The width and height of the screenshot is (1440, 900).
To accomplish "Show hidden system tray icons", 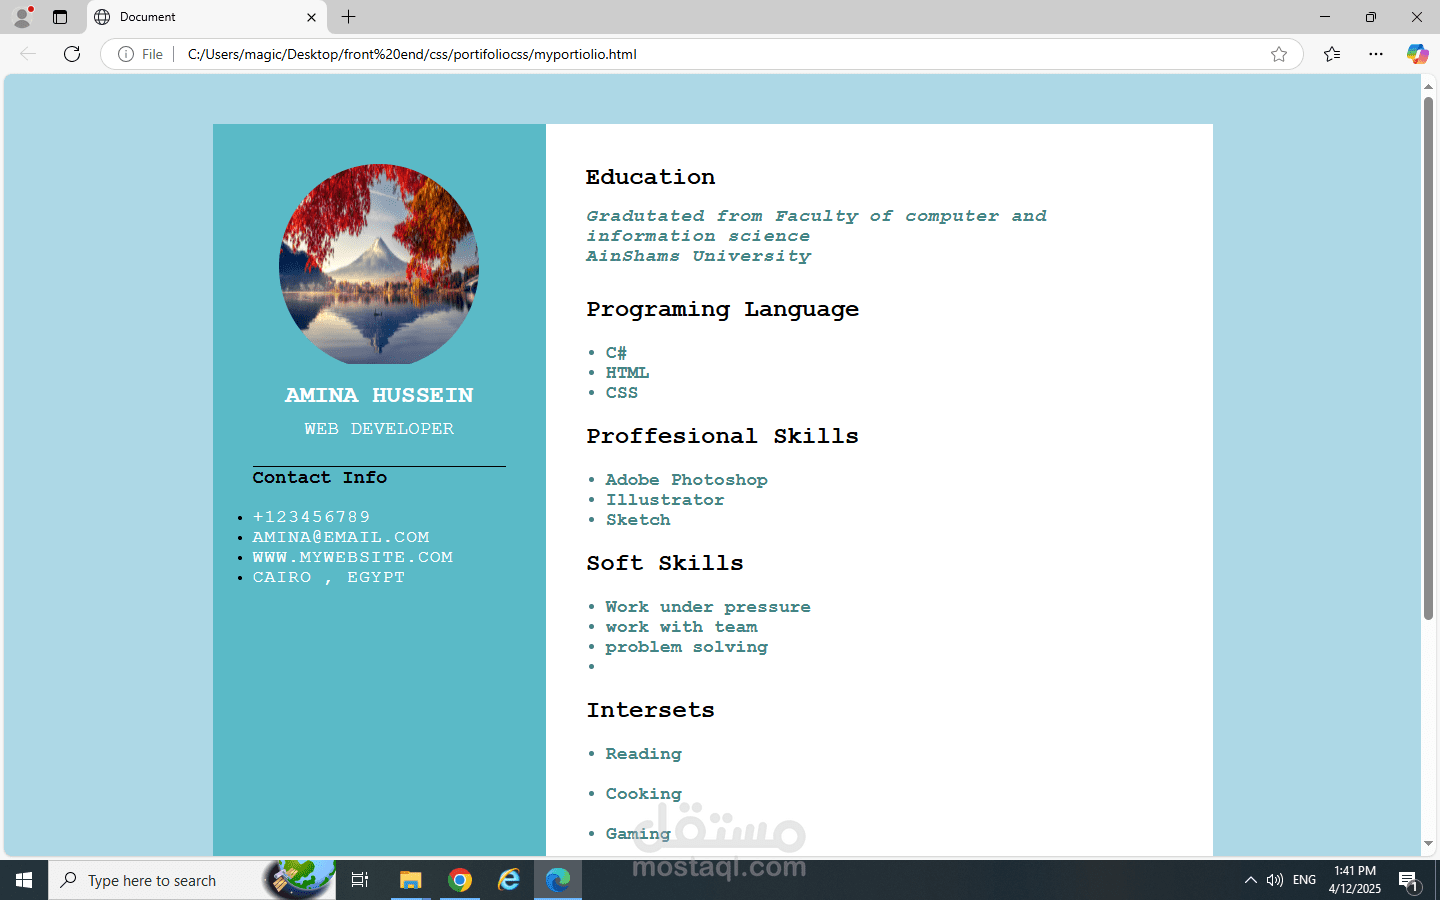I will (x=1250, y=880).
